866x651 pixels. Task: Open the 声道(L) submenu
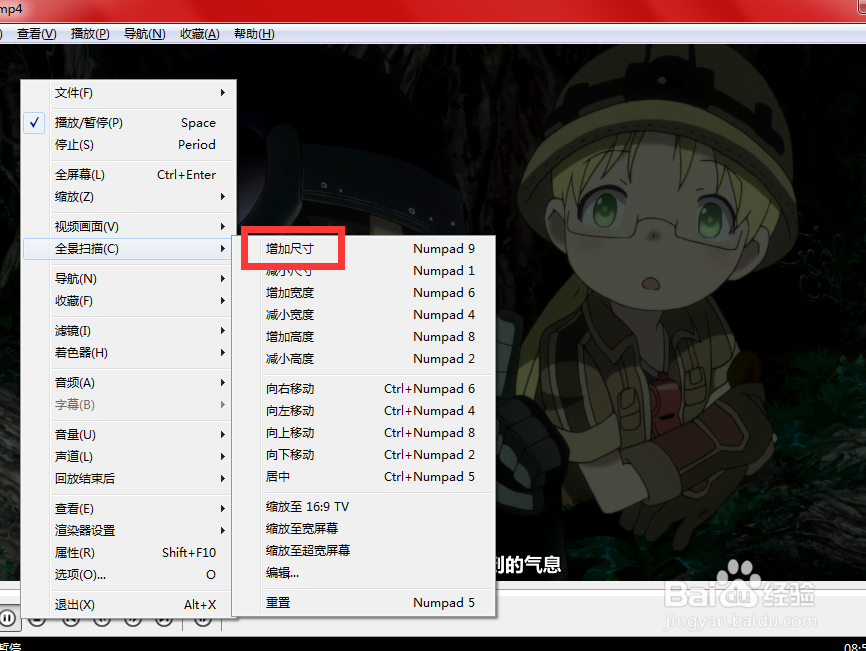129,456
